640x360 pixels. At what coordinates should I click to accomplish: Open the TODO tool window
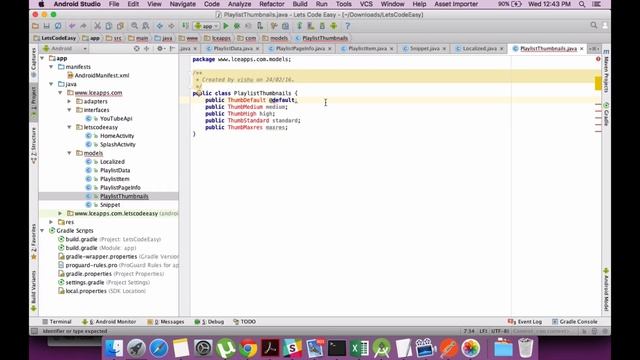pyautogui.click(x=244, y=322)
